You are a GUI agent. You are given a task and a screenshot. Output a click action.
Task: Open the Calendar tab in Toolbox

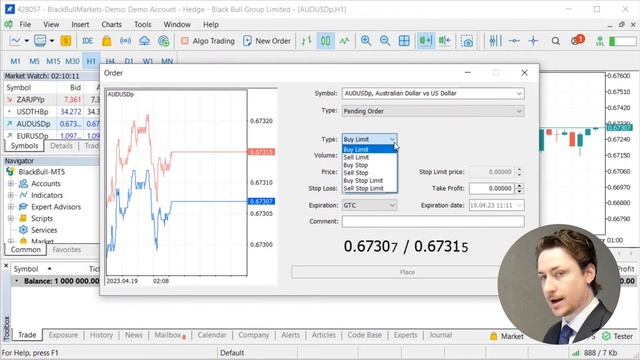pyautogui.click(x=211, y=335)
